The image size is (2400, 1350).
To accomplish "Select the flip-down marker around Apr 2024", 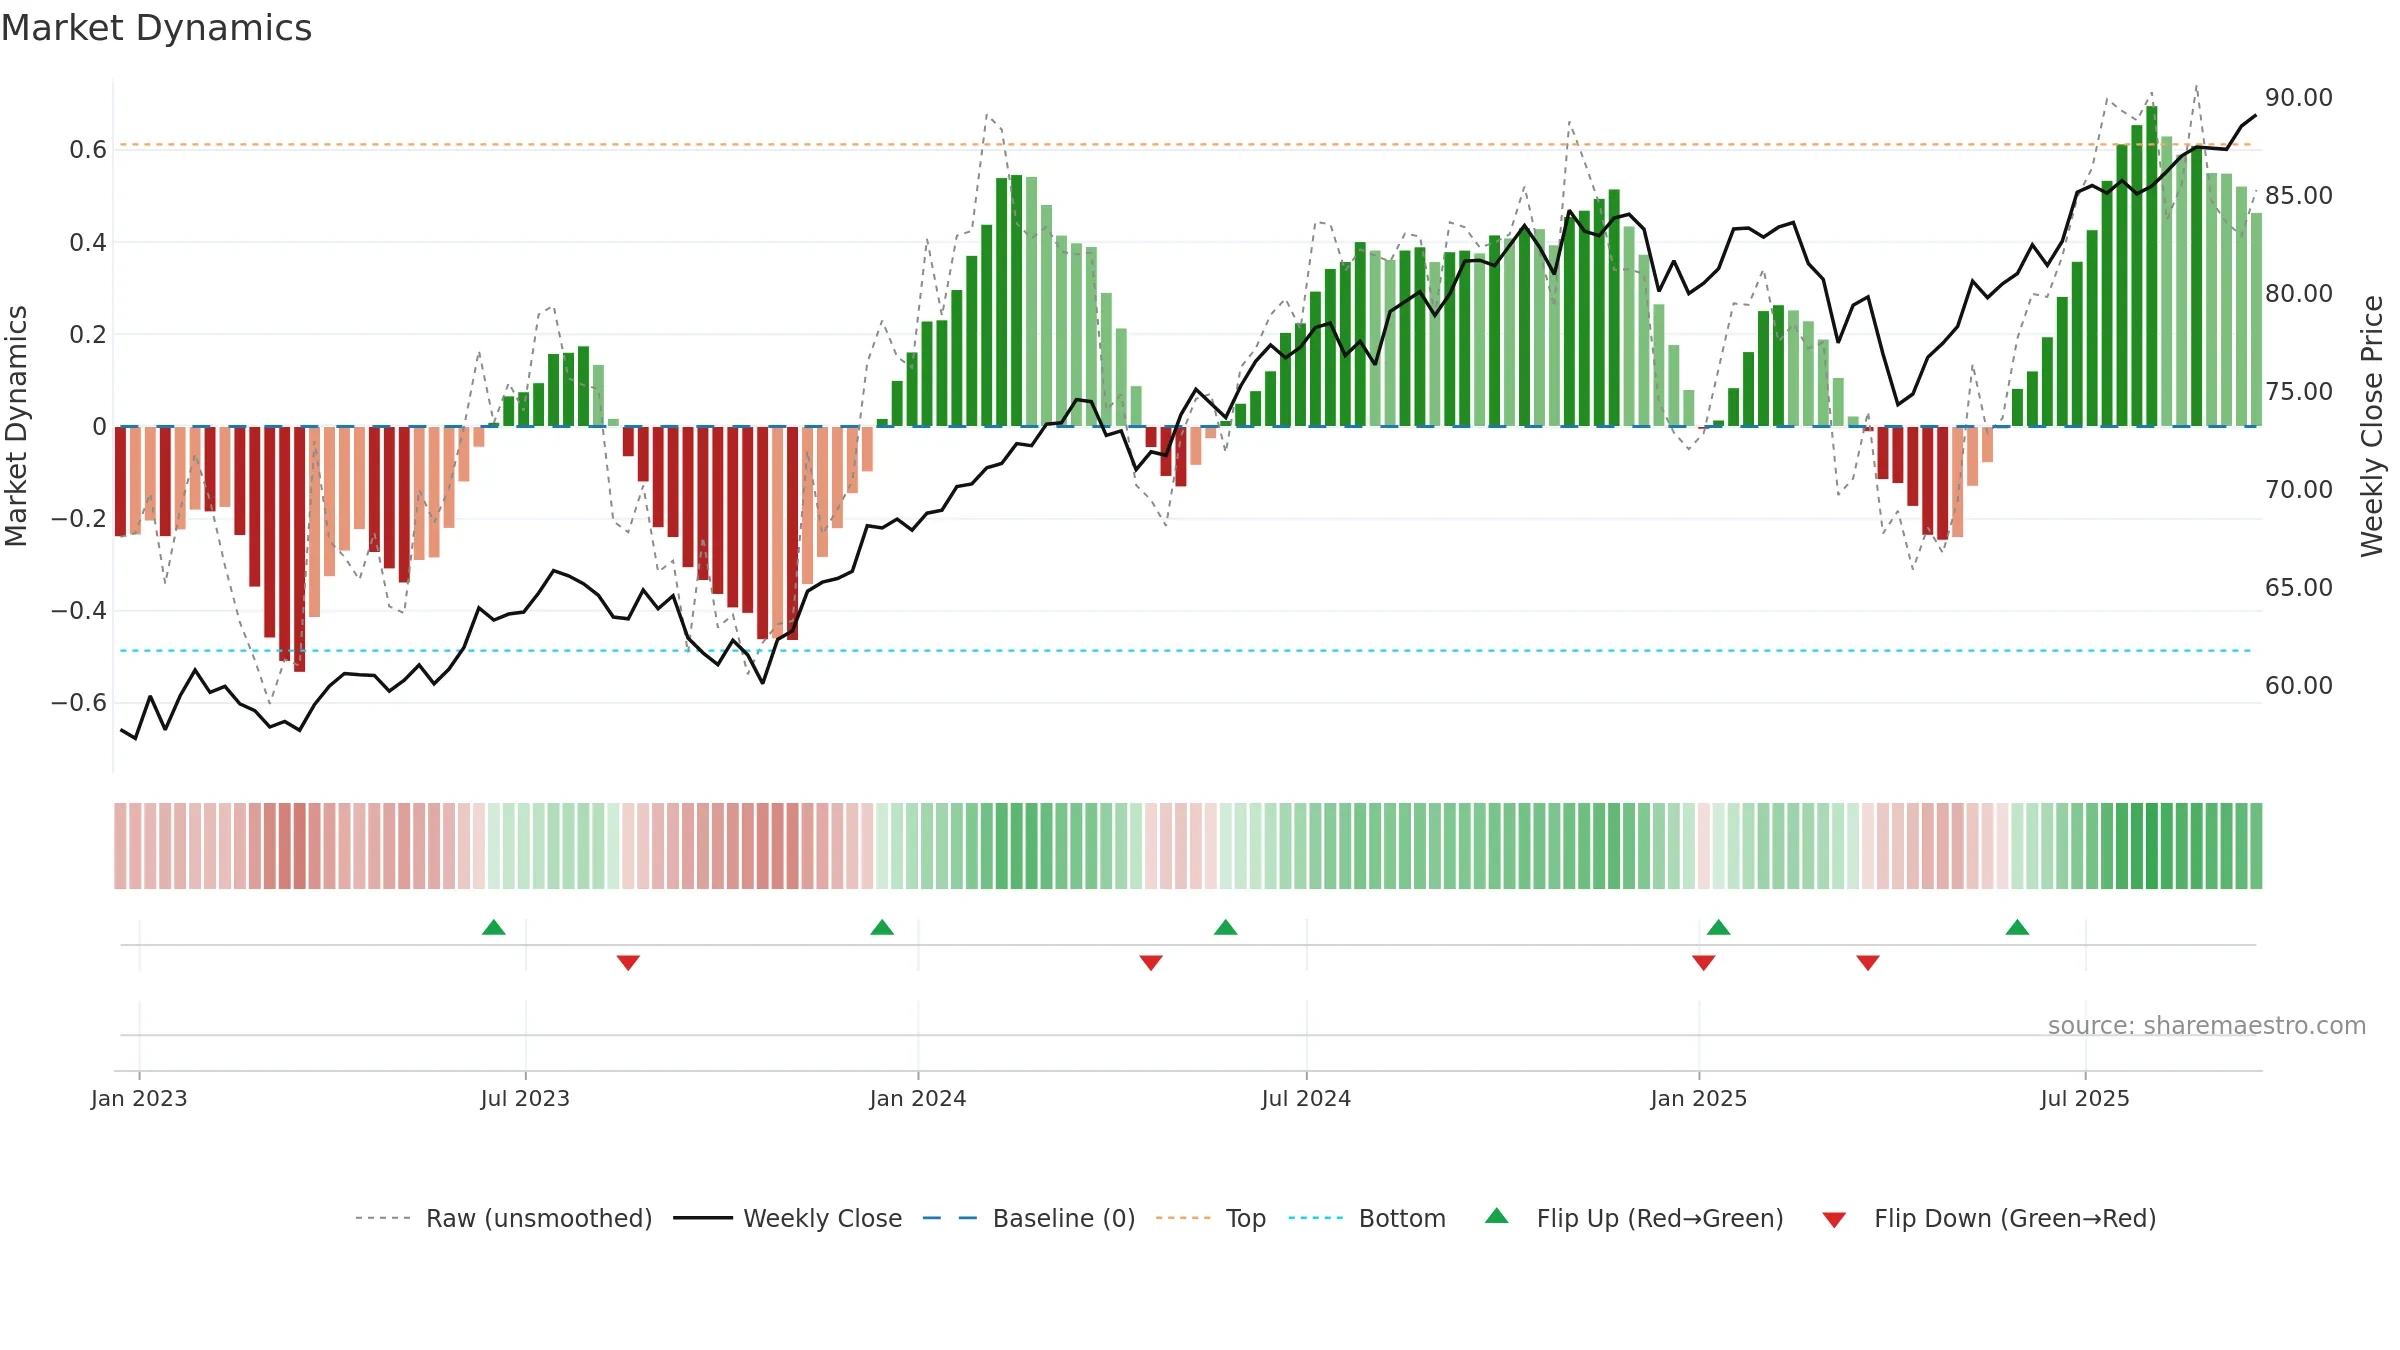I will (1151, 963).
